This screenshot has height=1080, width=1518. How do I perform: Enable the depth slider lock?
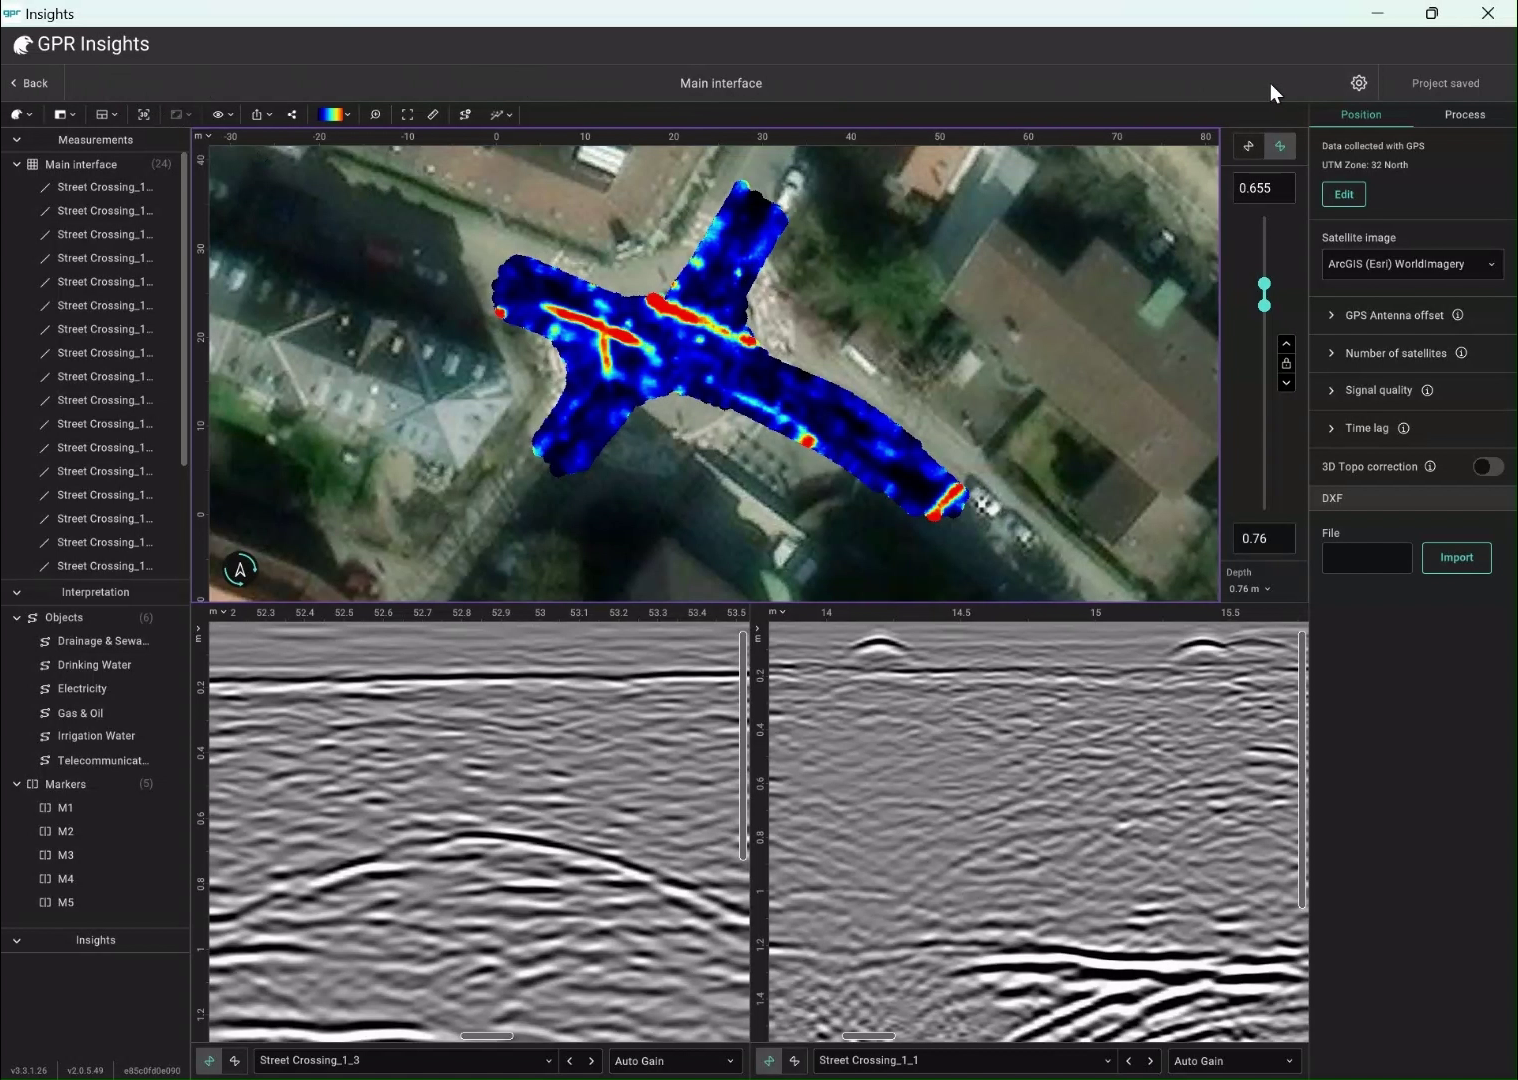1287,364
